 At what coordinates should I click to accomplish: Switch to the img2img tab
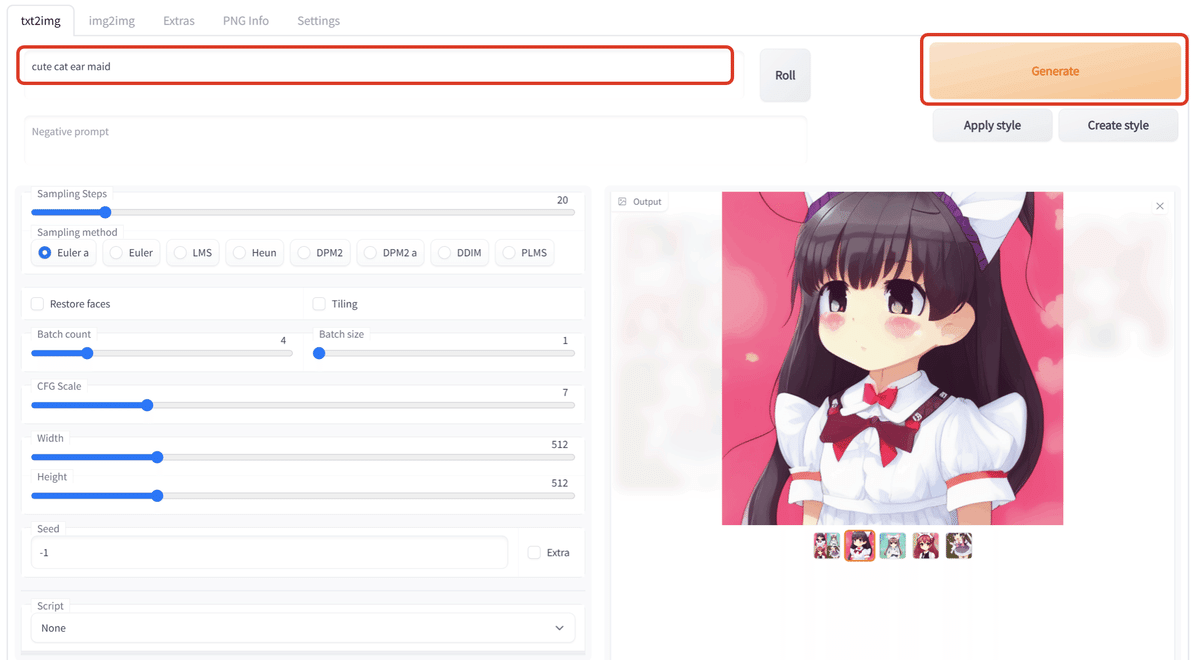point(110,20)
